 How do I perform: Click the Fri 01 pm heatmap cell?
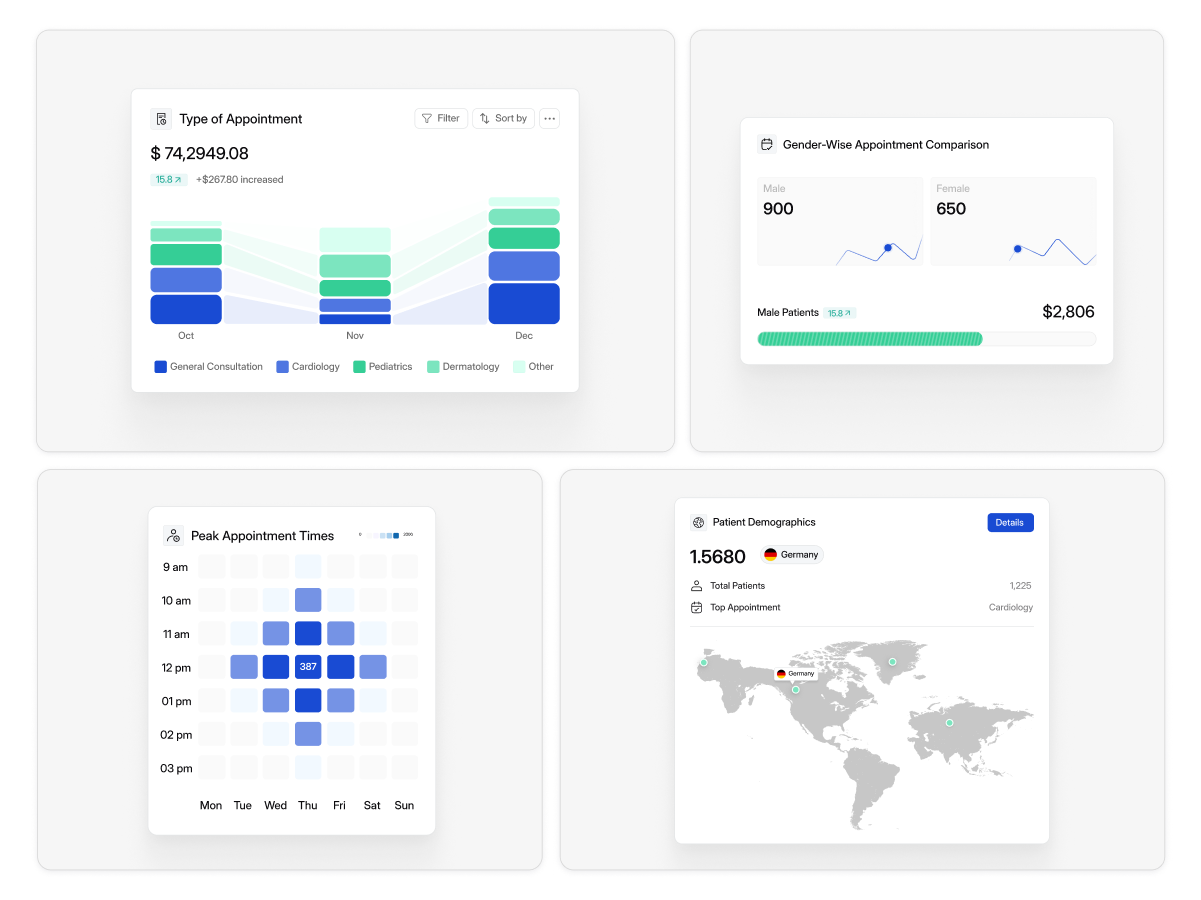pos(341,700)
